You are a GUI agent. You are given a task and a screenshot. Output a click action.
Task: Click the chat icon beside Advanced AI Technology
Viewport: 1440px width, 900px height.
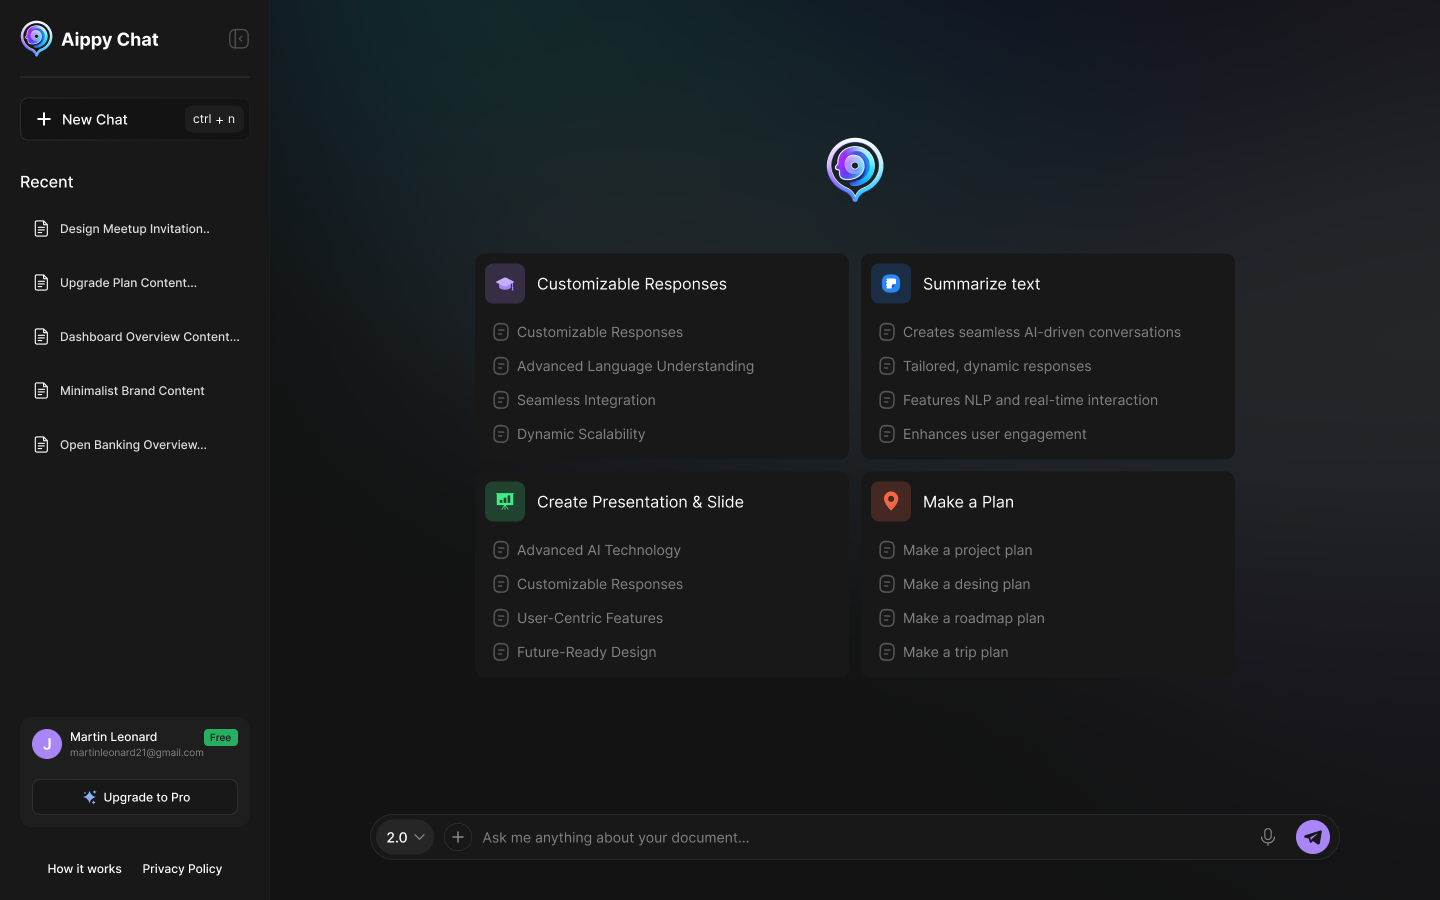(501, 550)
